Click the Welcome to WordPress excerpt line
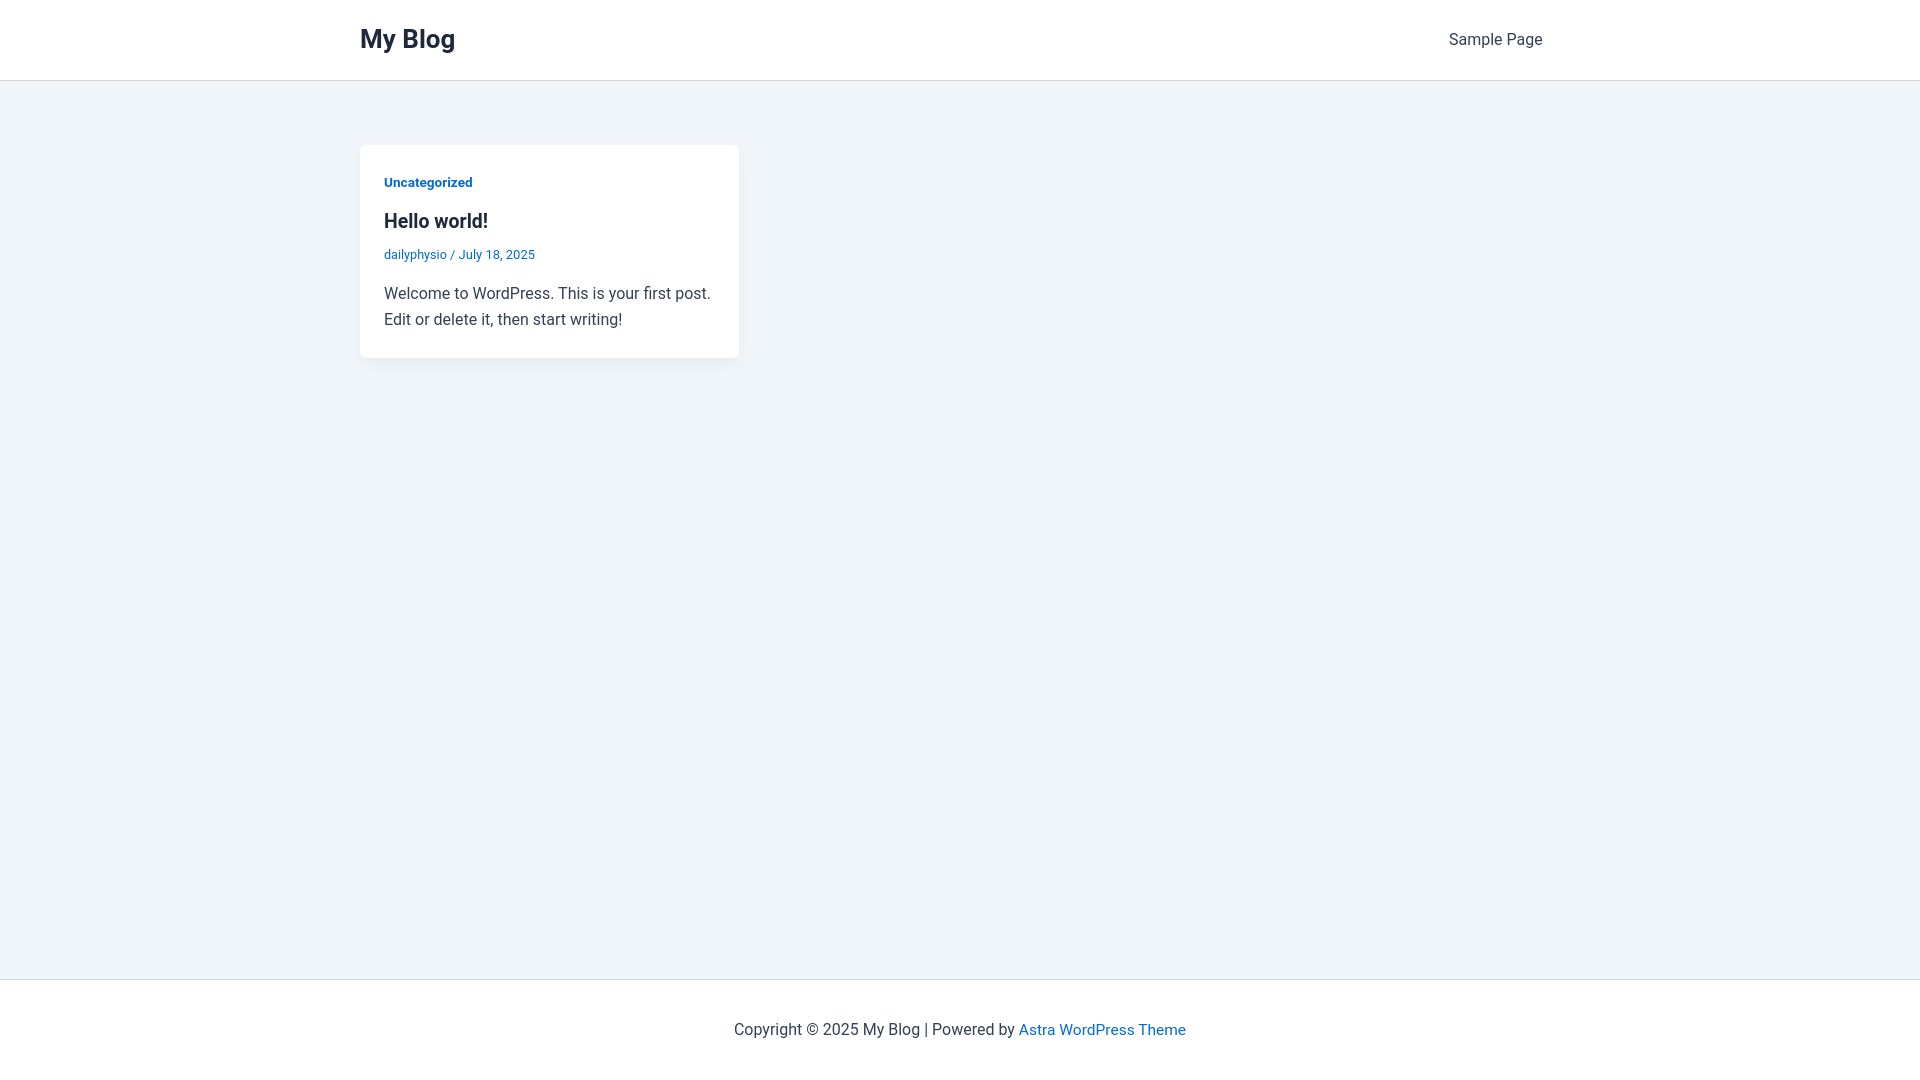This screenshot has width=1920, height=1080. [547, 294]
